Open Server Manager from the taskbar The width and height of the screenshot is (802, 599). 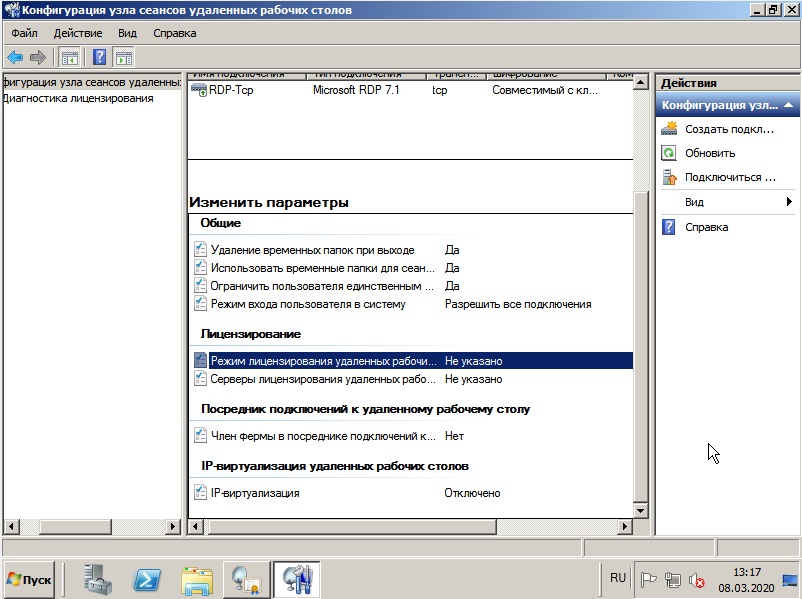click(x=98, y=579)
